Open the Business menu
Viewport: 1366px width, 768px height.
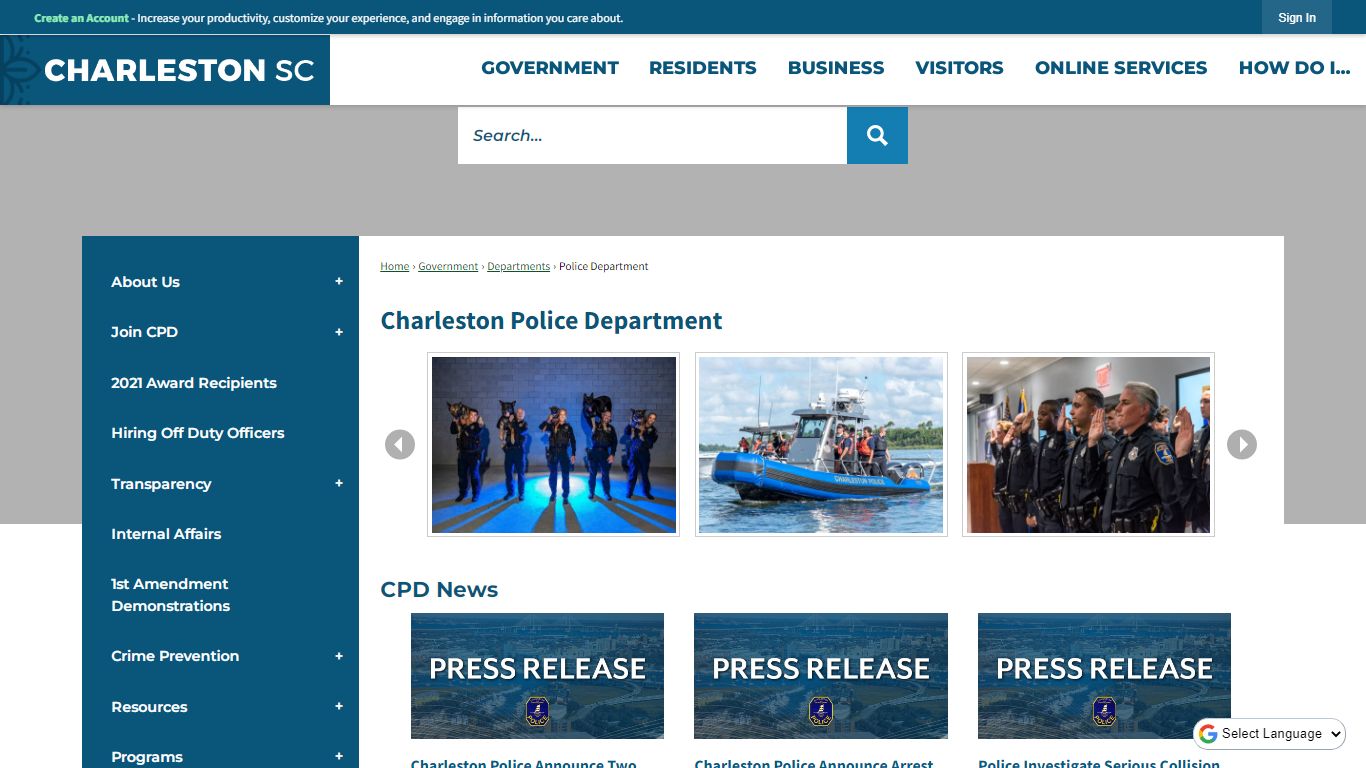click(836, 68)
